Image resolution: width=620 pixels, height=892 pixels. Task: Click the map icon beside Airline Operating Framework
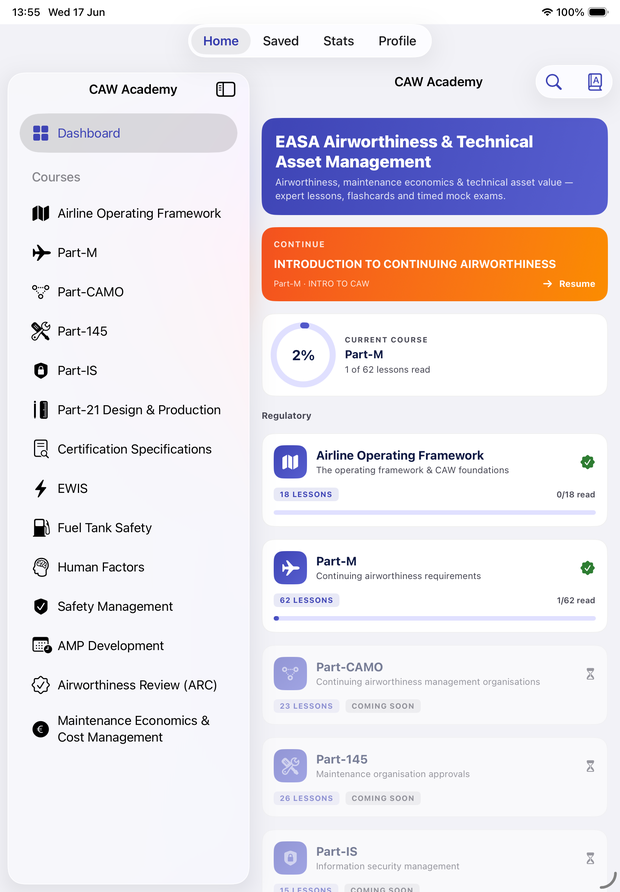pyautogui.click(x=40, y=213)
